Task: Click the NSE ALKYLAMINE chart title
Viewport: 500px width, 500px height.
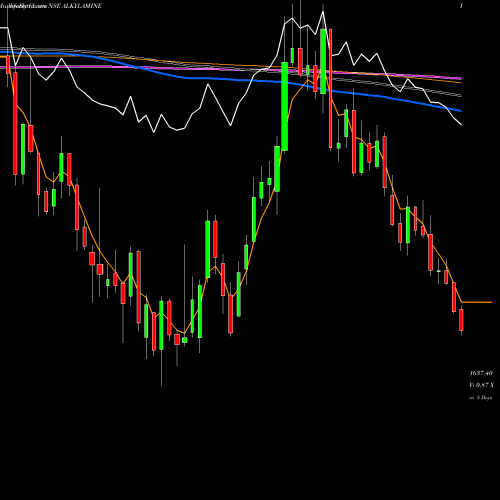Action: 75,6
